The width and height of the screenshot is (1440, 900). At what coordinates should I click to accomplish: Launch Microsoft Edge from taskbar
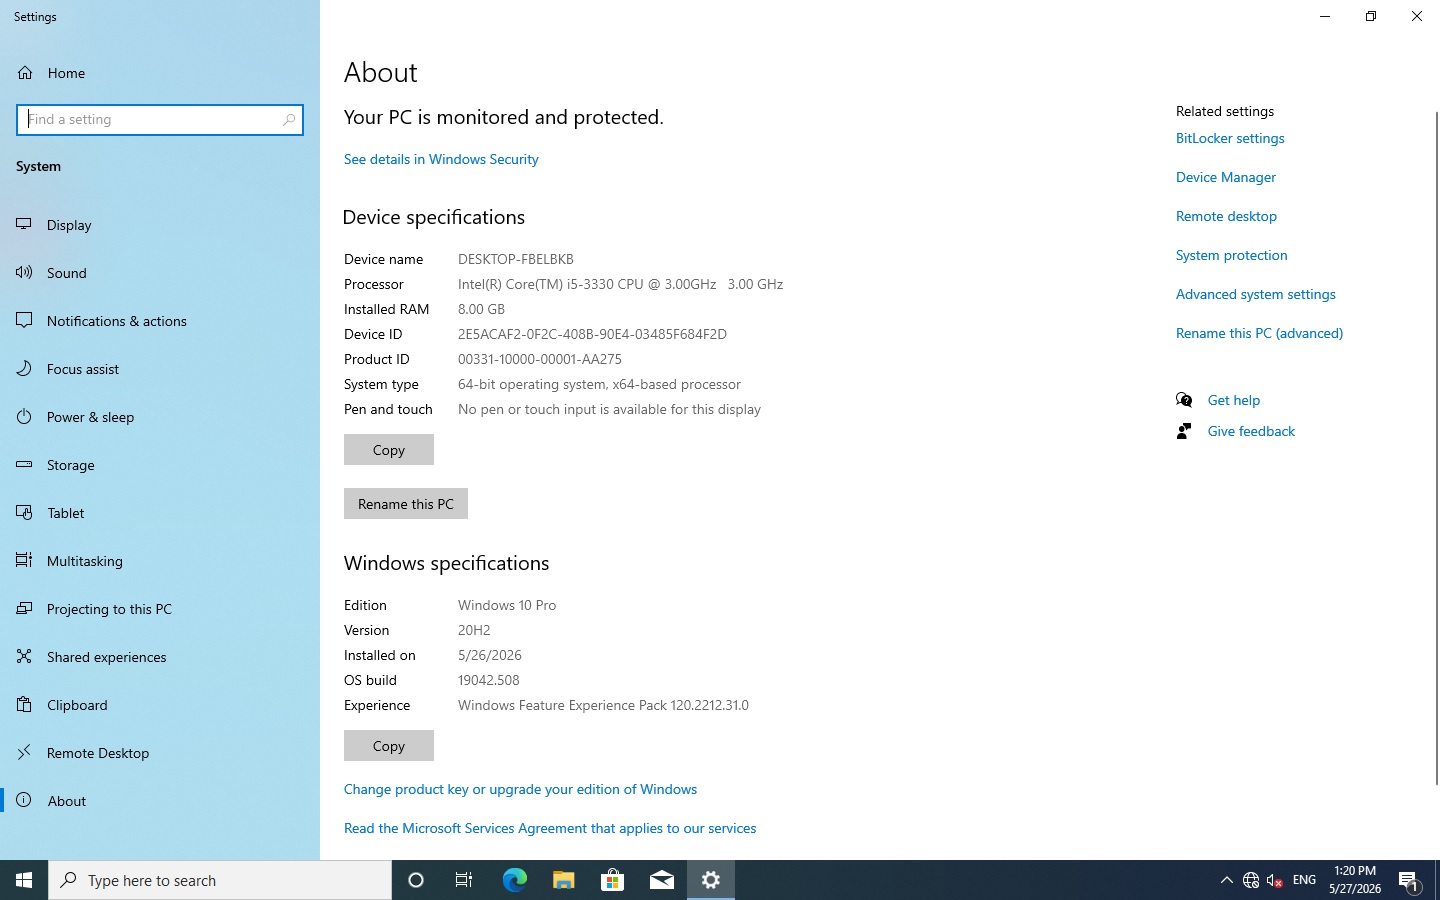click(514, 880)
